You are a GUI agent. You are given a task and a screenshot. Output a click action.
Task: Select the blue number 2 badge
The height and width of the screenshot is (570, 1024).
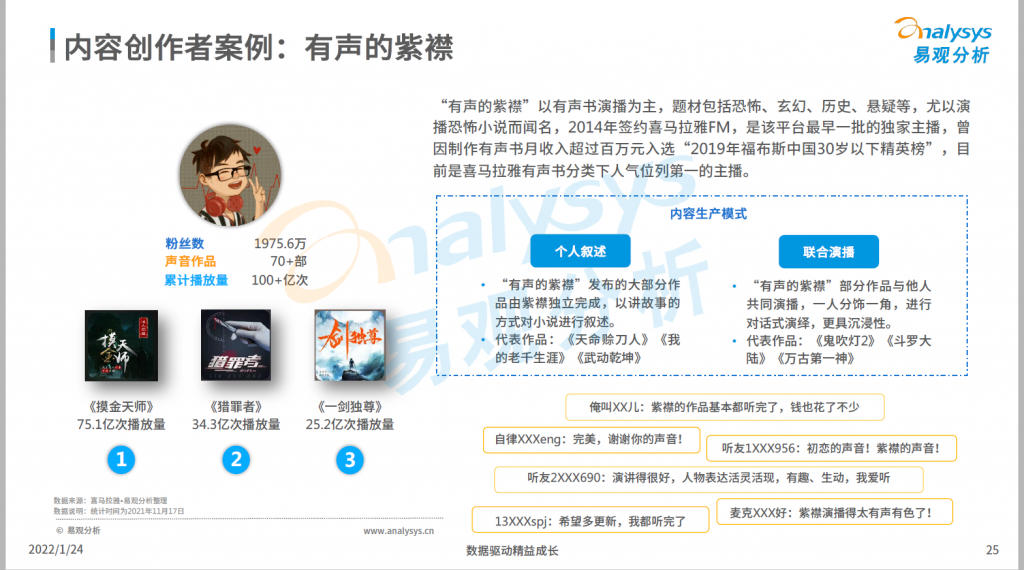pyautogui.click(x=236, y=460)
